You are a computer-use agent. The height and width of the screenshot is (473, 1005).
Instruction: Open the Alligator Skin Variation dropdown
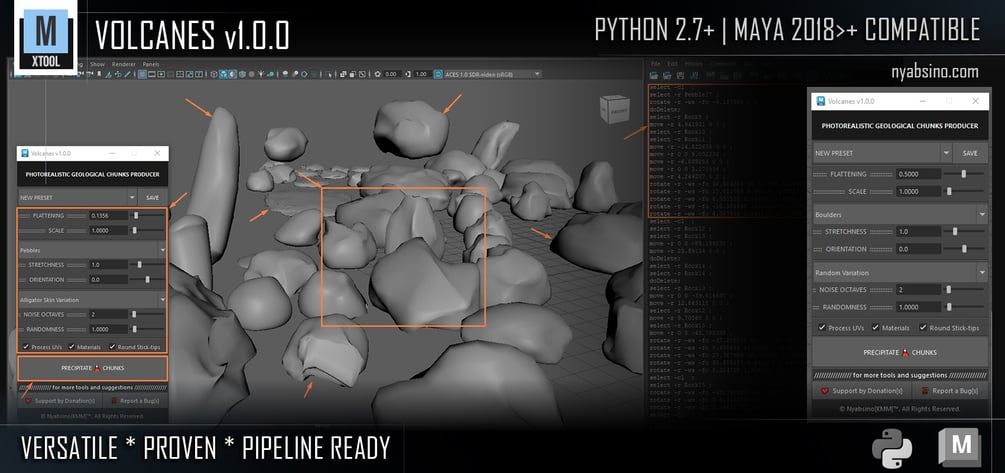point(93,299)
